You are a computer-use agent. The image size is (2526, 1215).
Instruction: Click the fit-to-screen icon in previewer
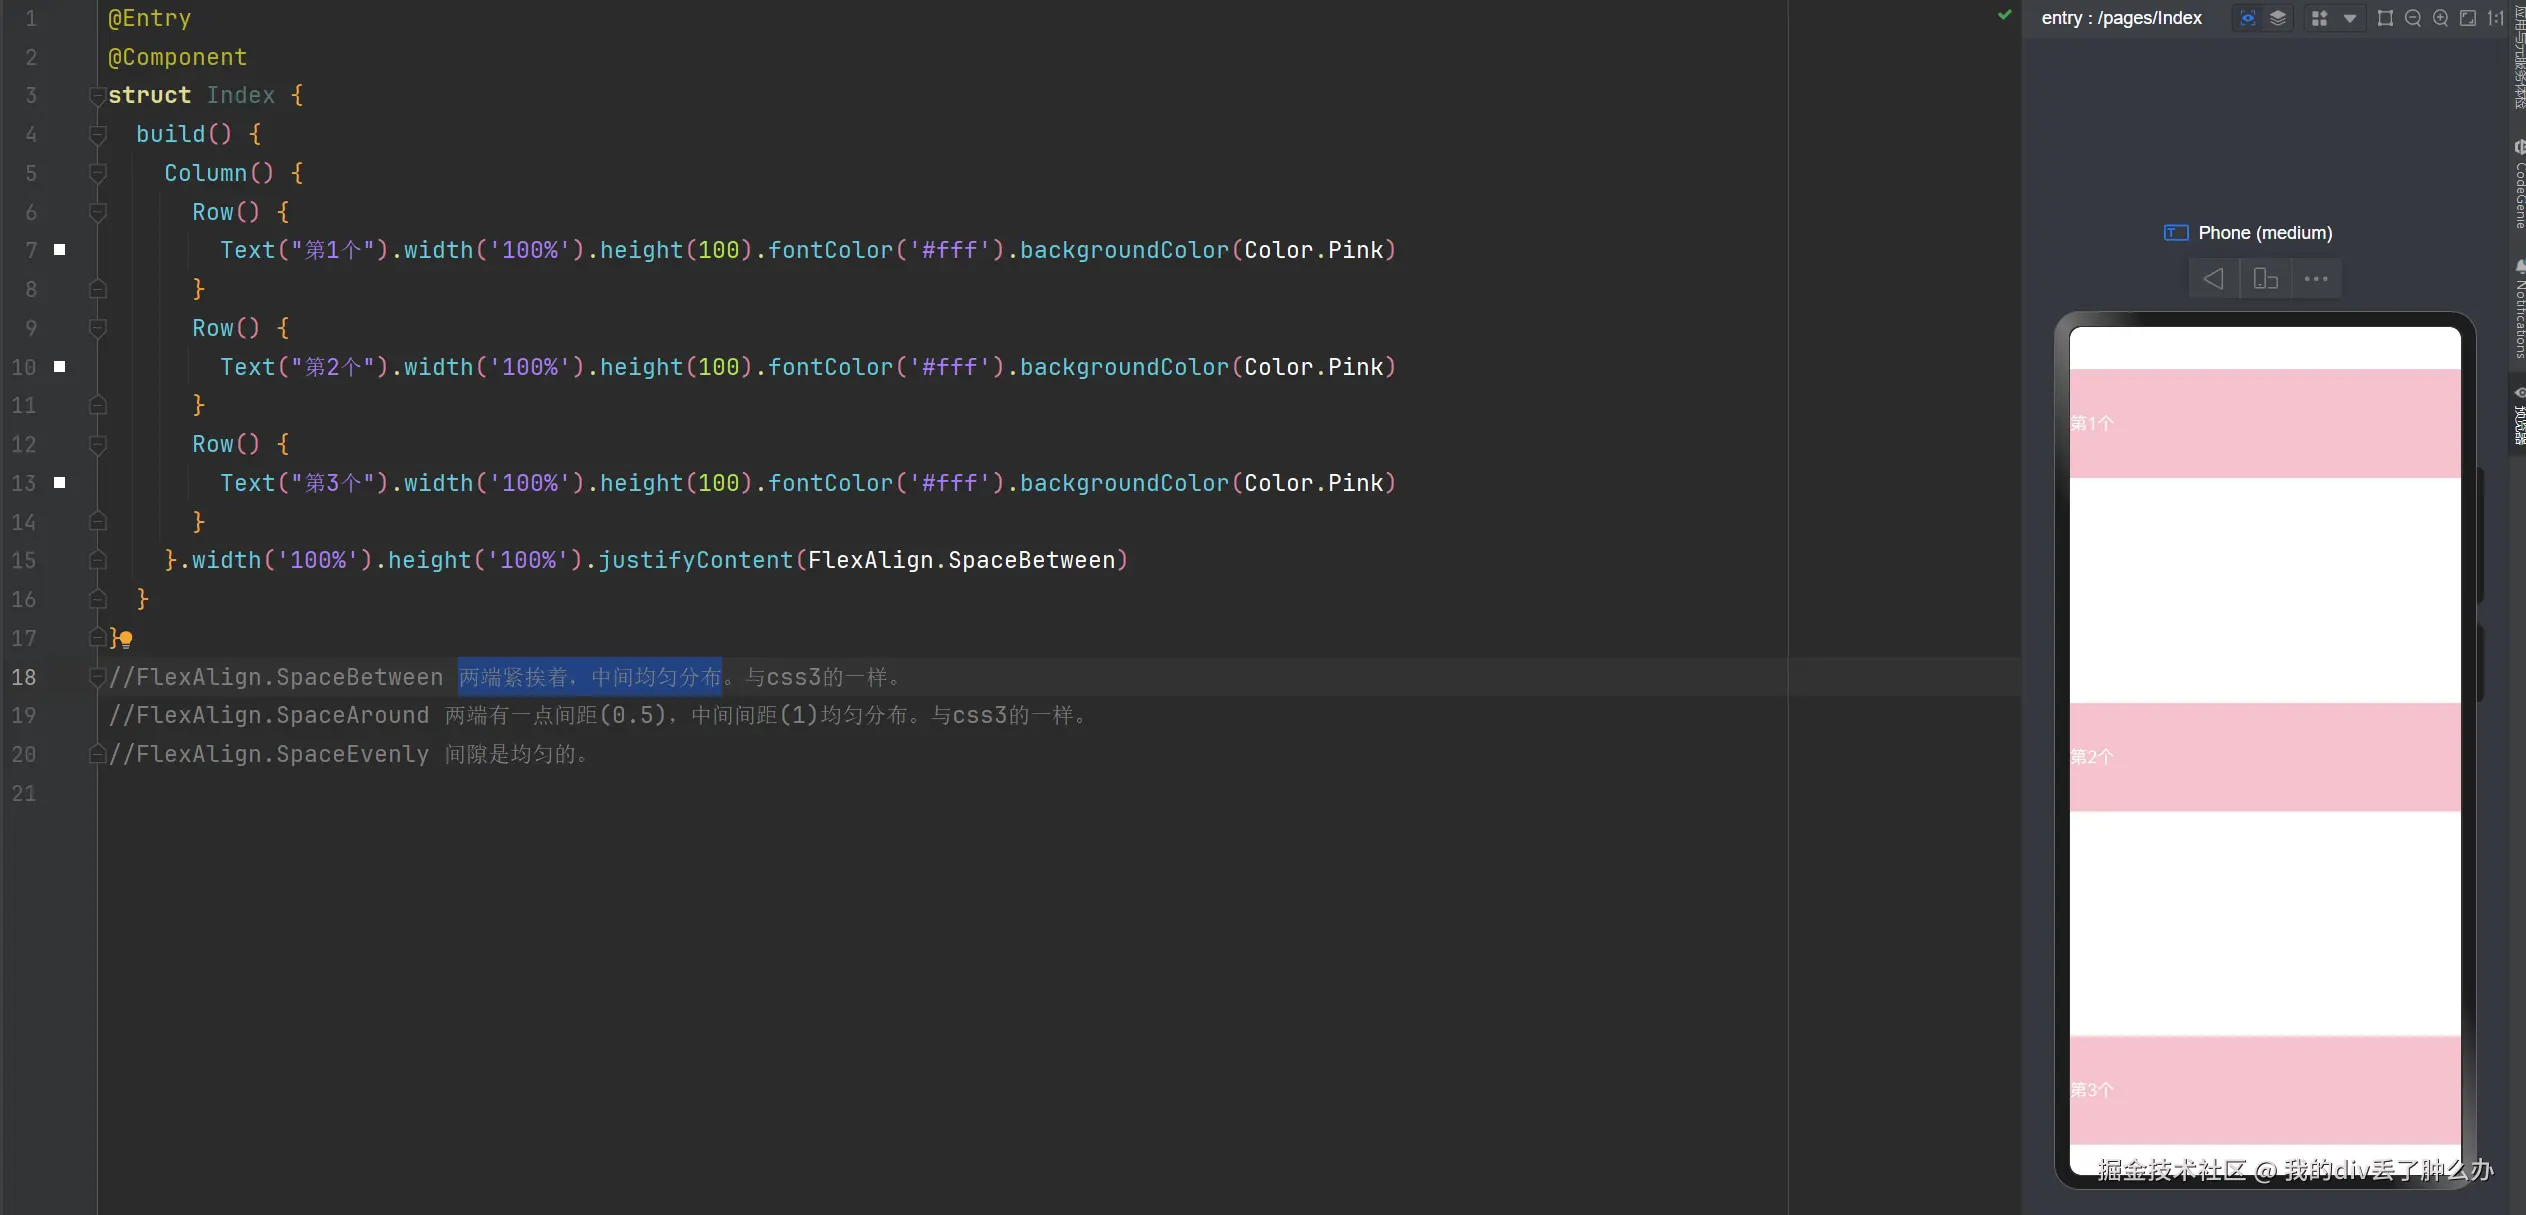pos(2468,18)
